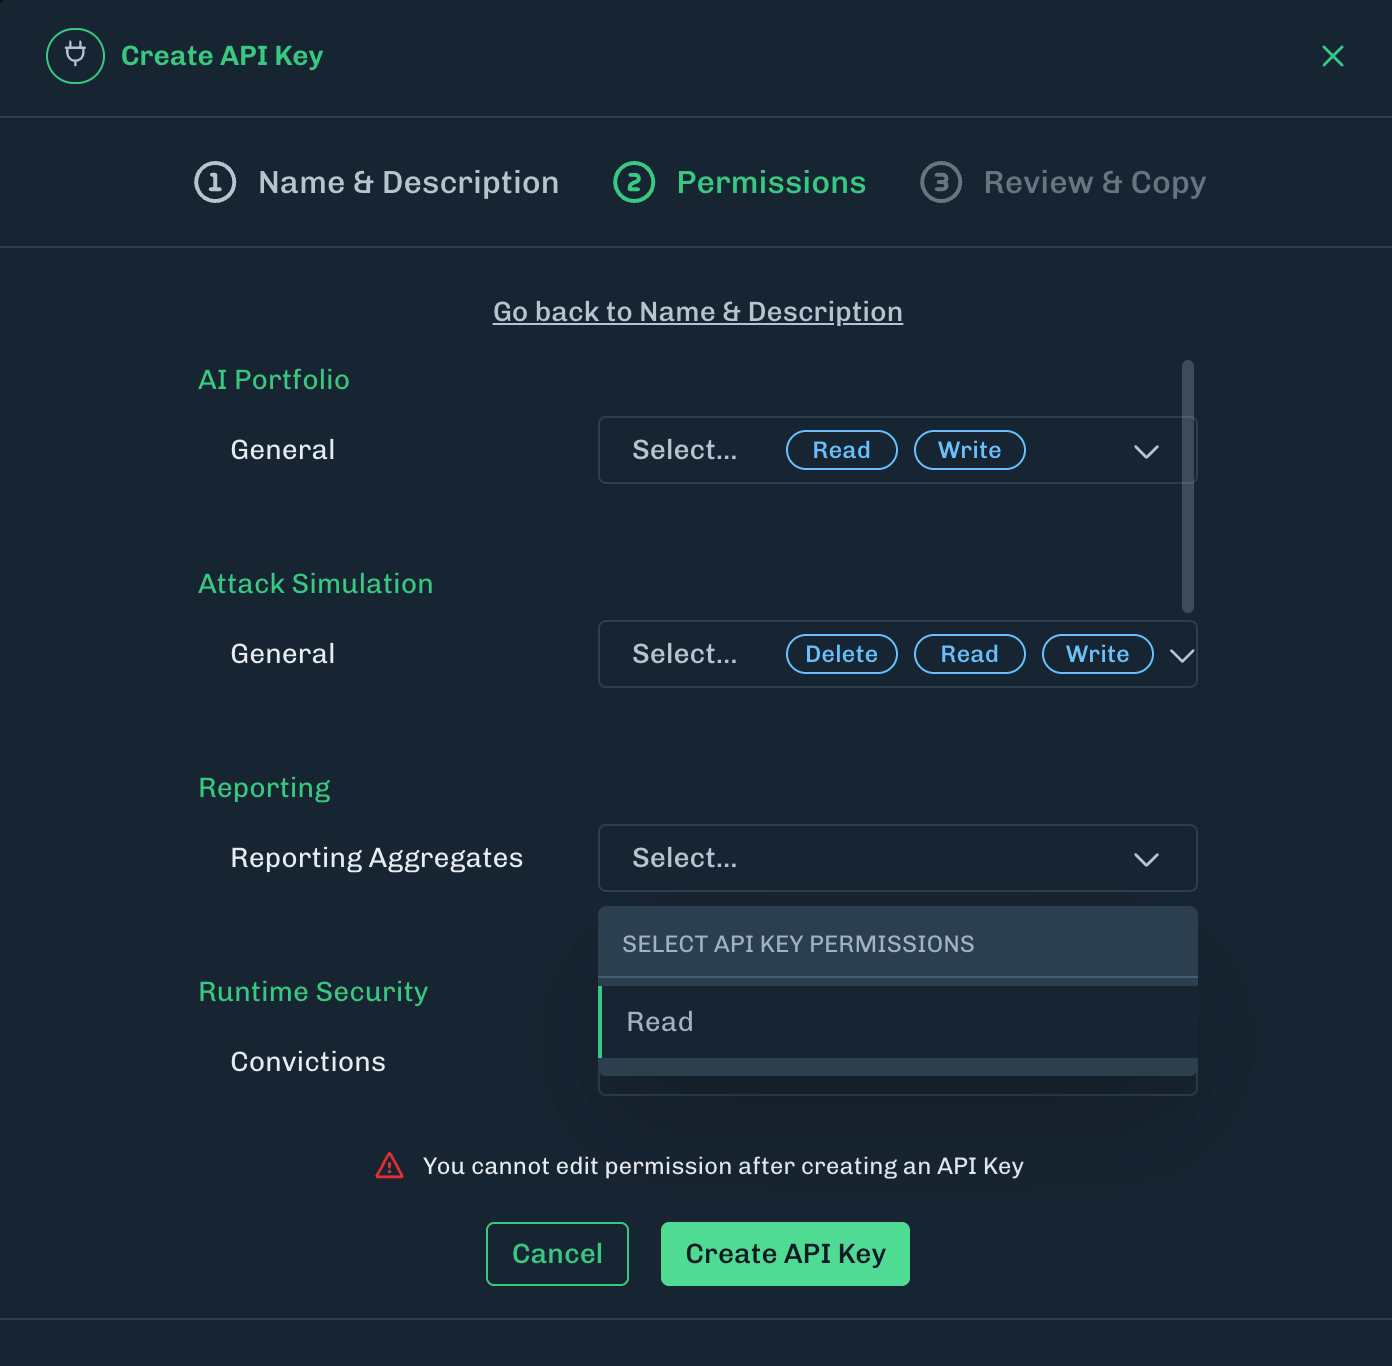Click Write chip in AI Portfolio General
Screen dimensions: 1392x1366
(x=970, y=450)
